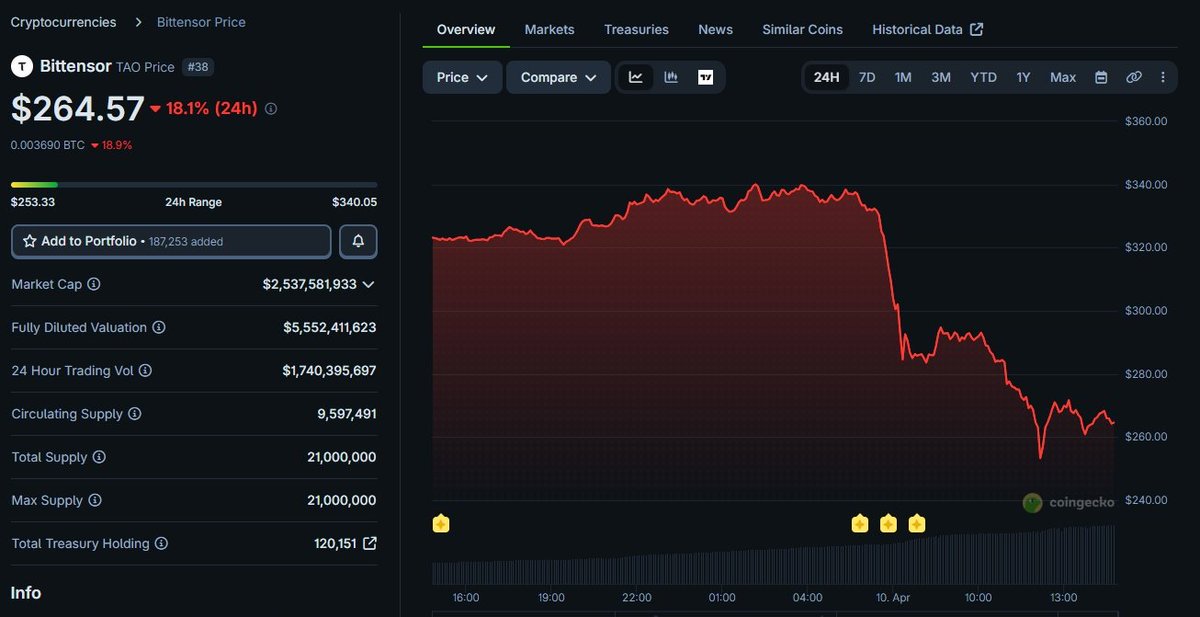
Task: Go to the Cryptocurrencies breadcrumb link
Action: [63, 22]
